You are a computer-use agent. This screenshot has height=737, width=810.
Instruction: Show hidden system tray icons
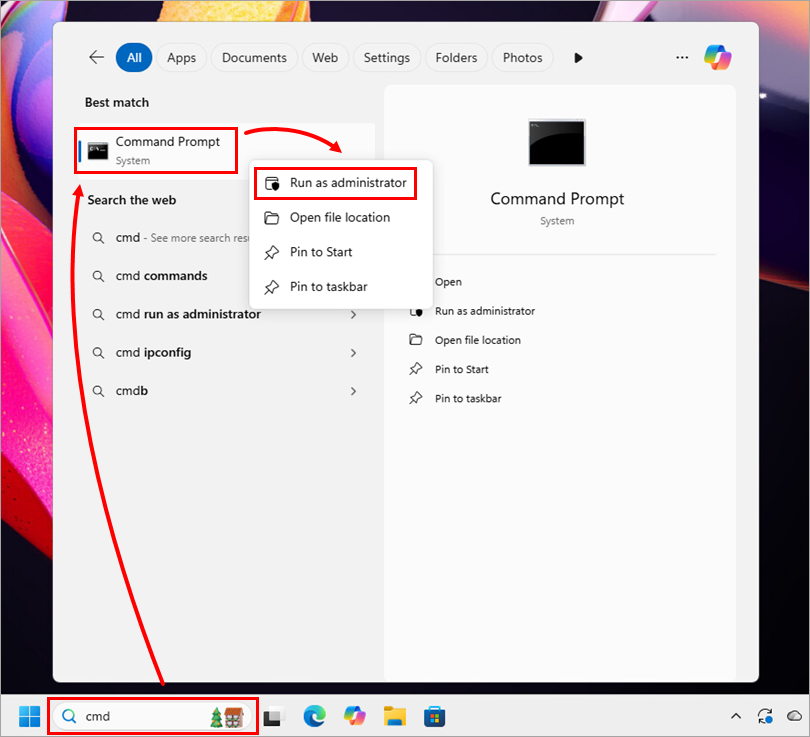pos(736,716)
